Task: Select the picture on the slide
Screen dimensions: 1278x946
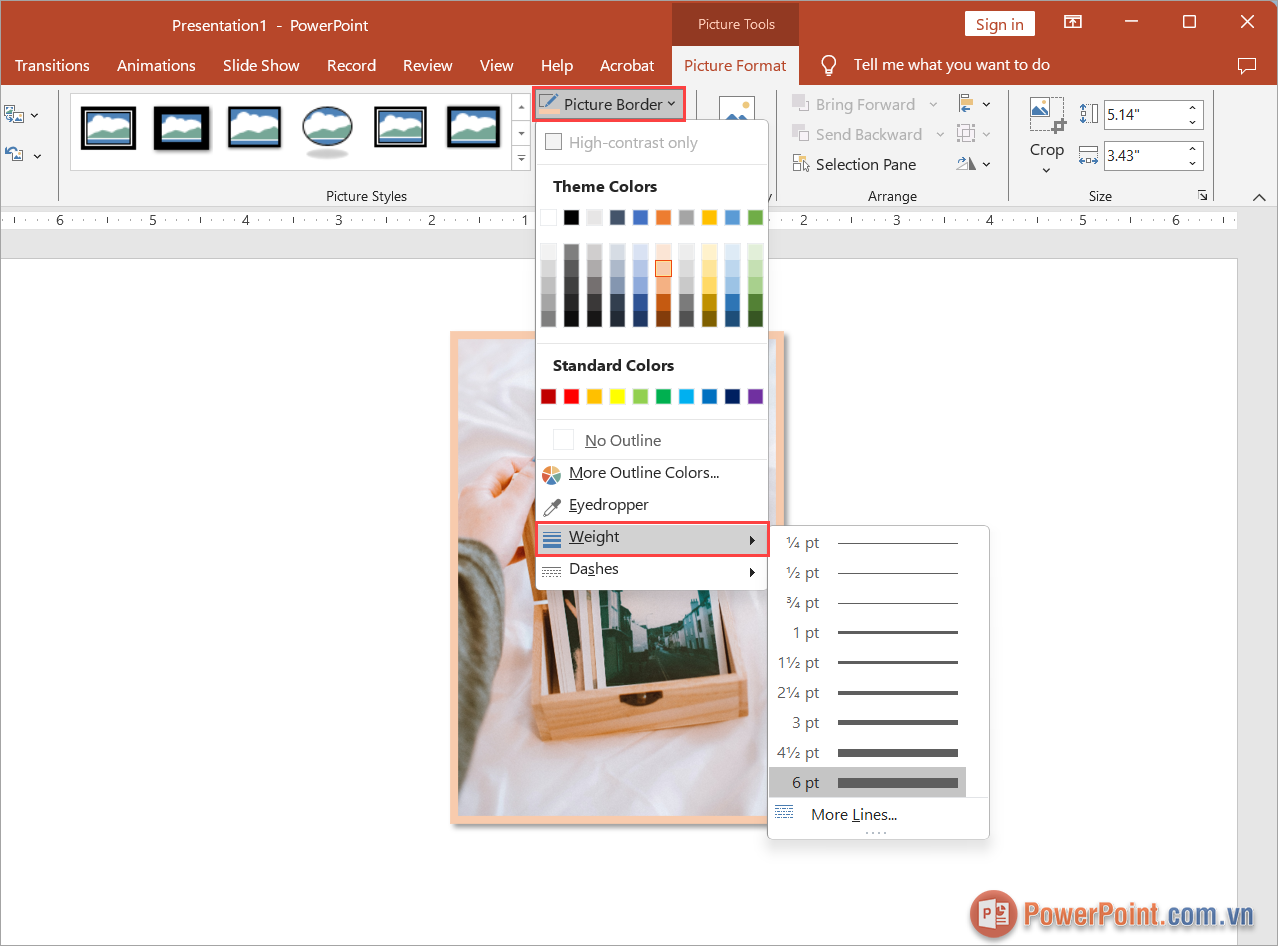Action: (x=618, y=578)
